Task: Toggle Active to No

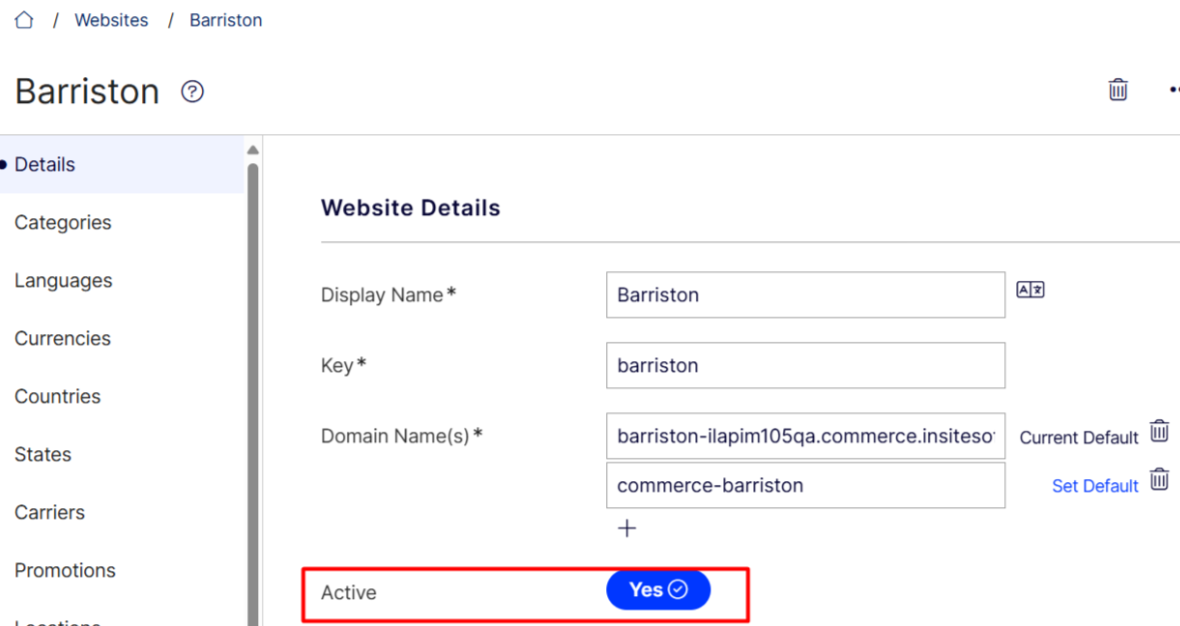Action: tap(658, 590)
